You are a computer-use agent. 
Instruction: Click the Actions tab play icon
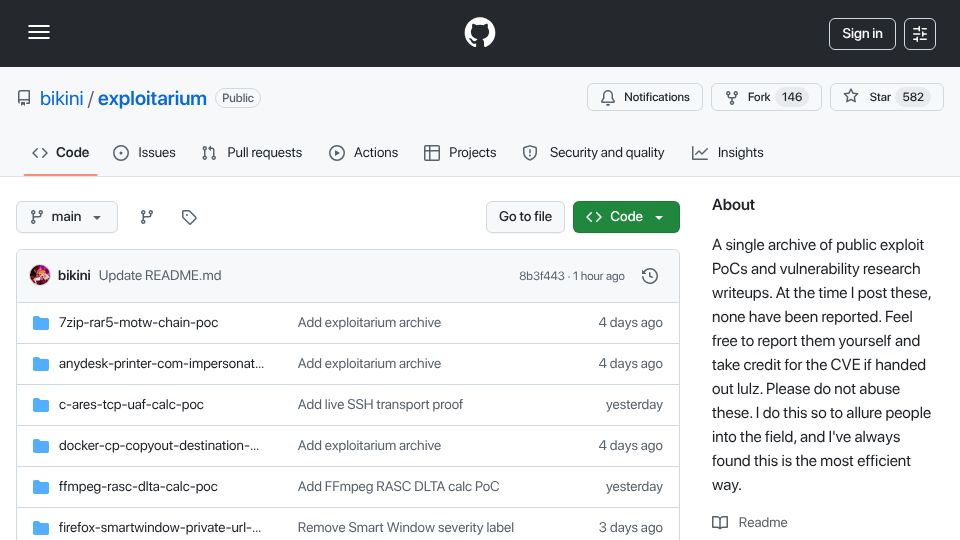click(x=337, y=153)
